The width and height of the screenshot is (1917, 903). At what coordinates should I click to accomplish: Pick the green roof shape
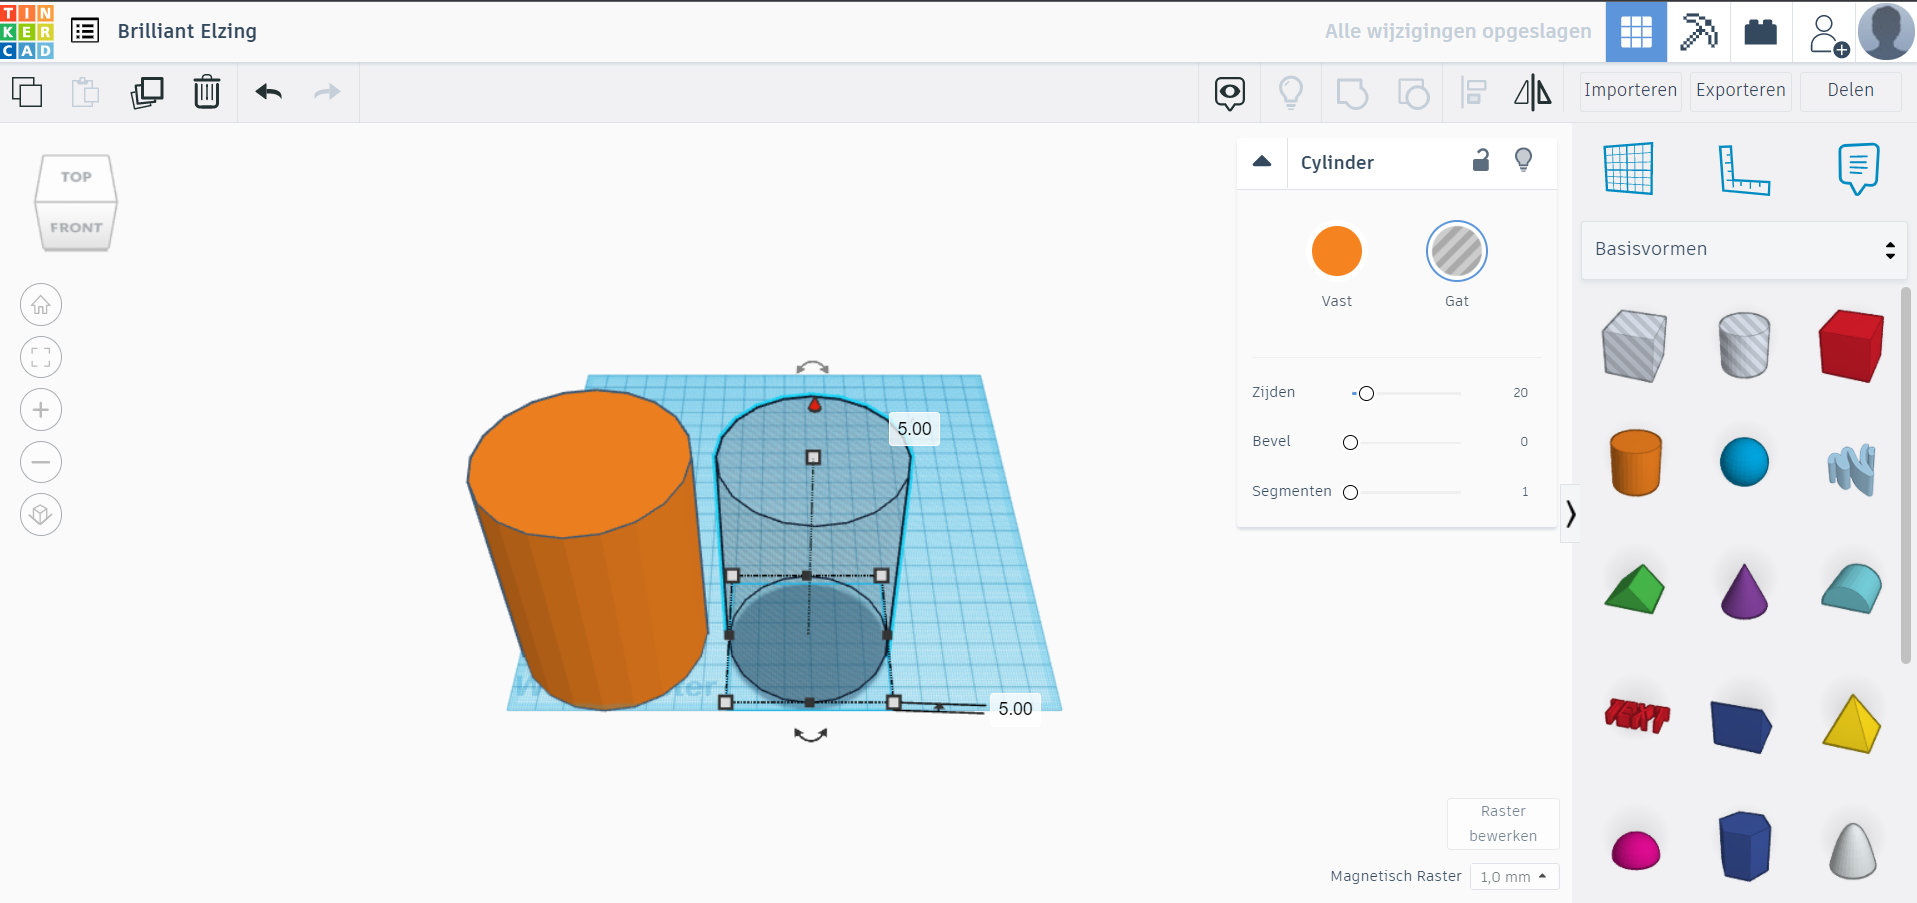click(1634, 588)
